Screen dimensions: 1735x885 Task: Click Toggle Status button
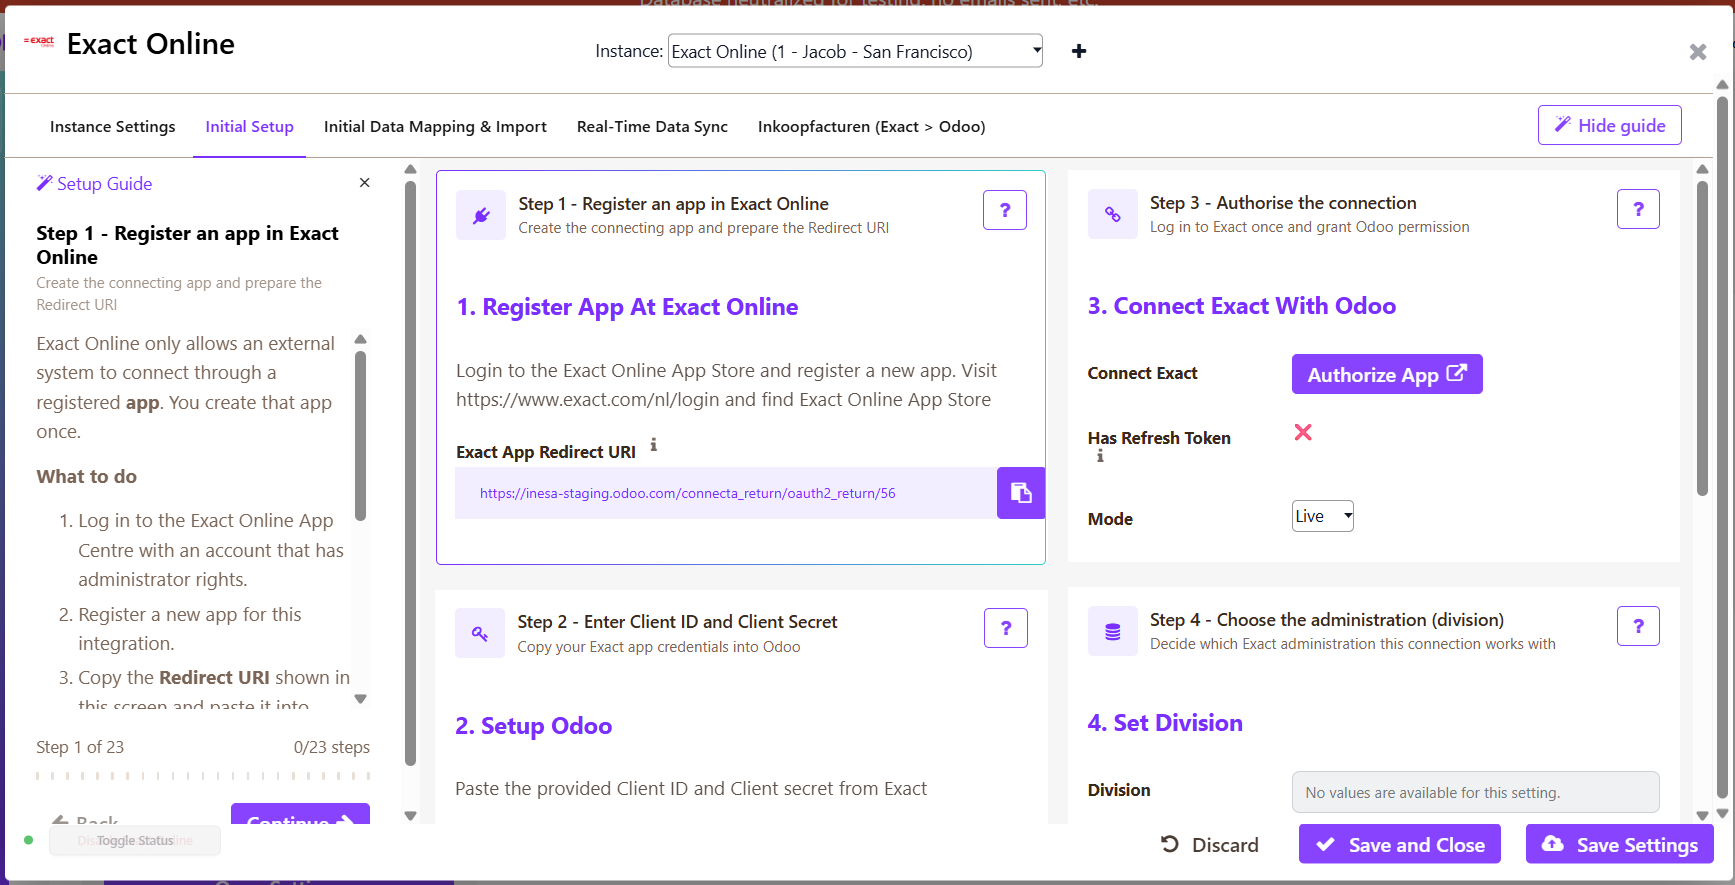coord(135,840)
